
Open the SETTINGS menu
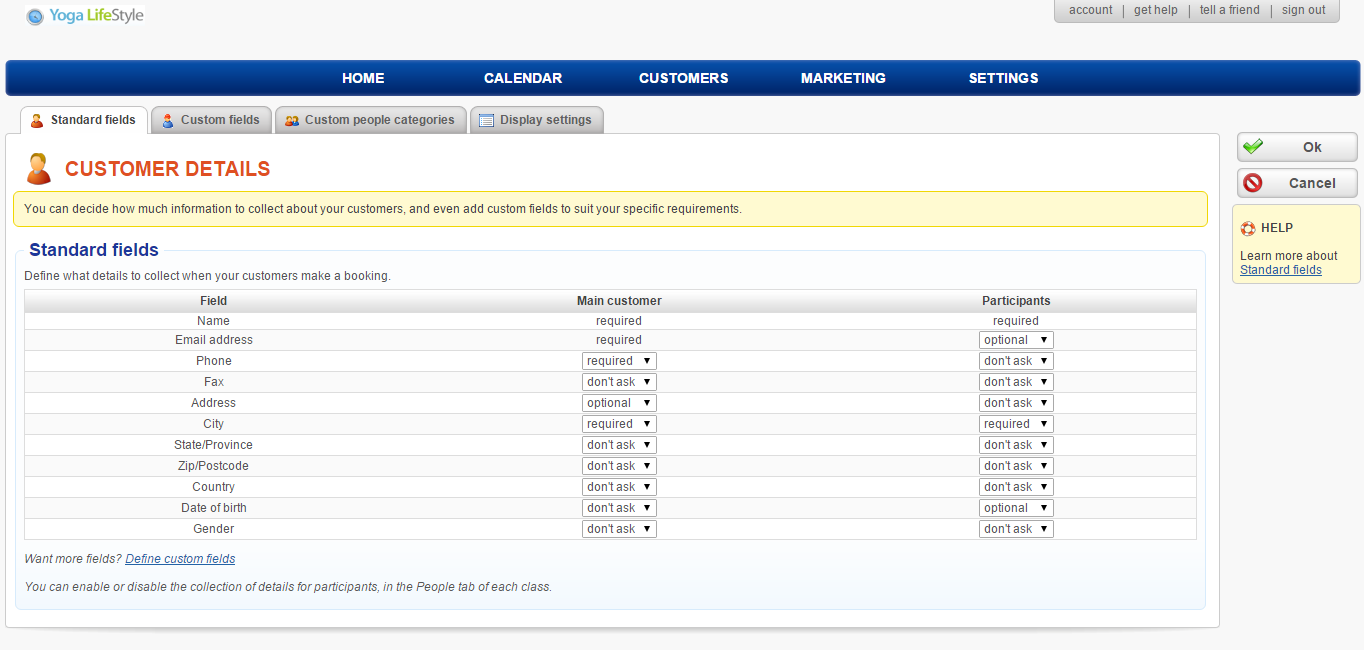pos(1003,78)
